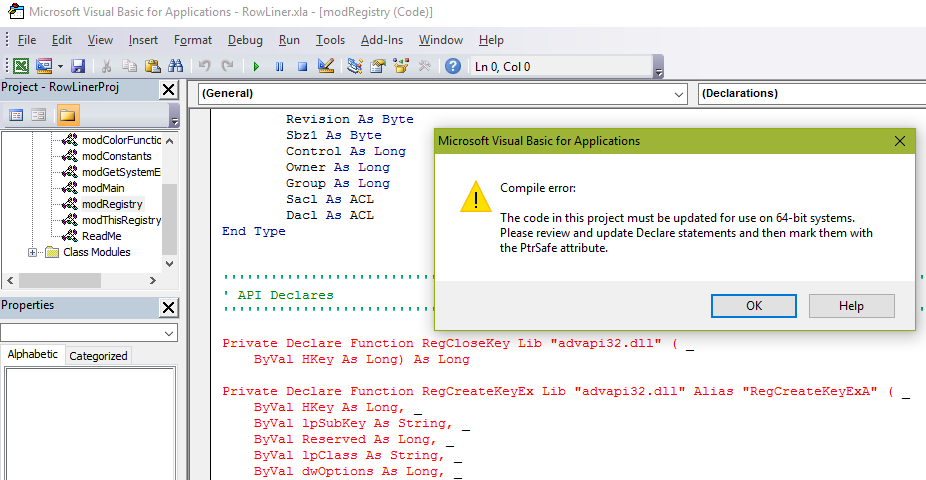The height and width of the screenshot is (480, 926).
Task: Open the Object Browser toolbar icon
Action: [401, 66]
